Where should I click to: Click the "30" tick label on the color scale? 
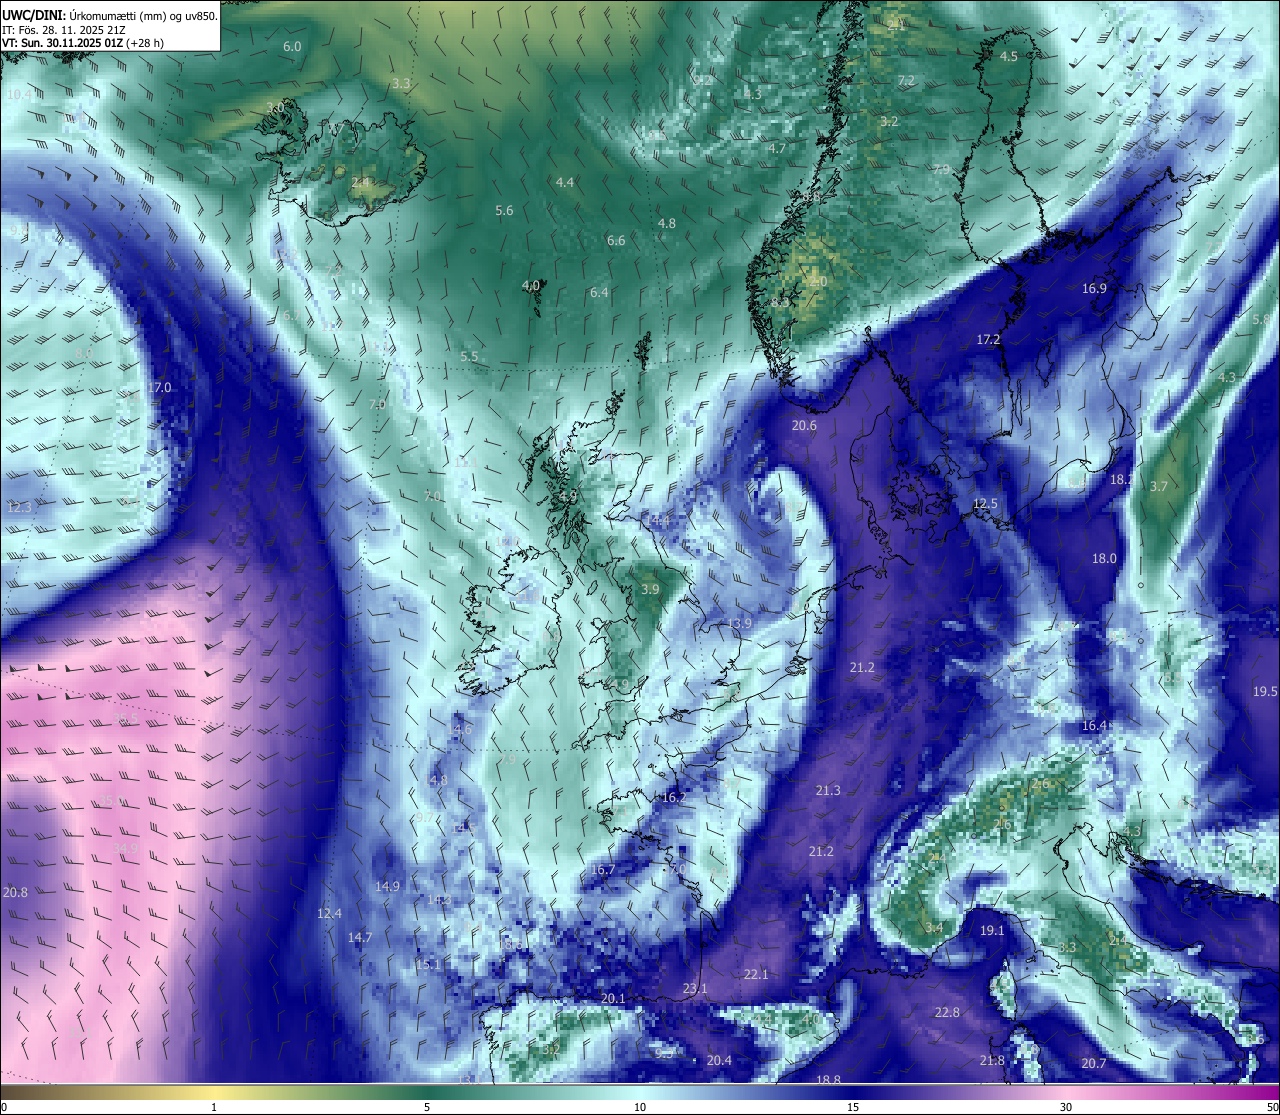[1066, 1107]
